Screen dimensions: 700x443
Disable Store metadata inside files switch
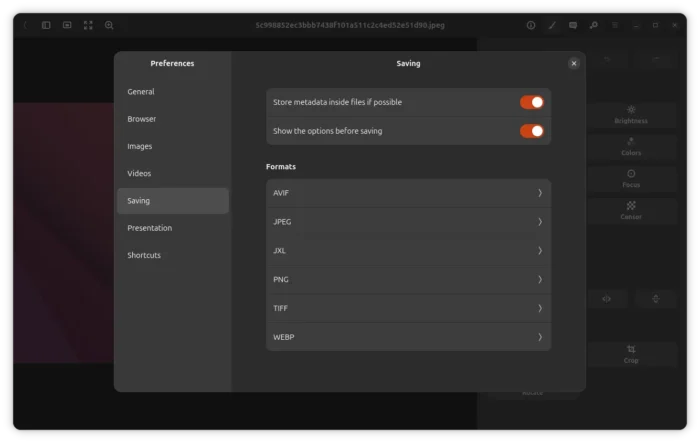point(531,102)
